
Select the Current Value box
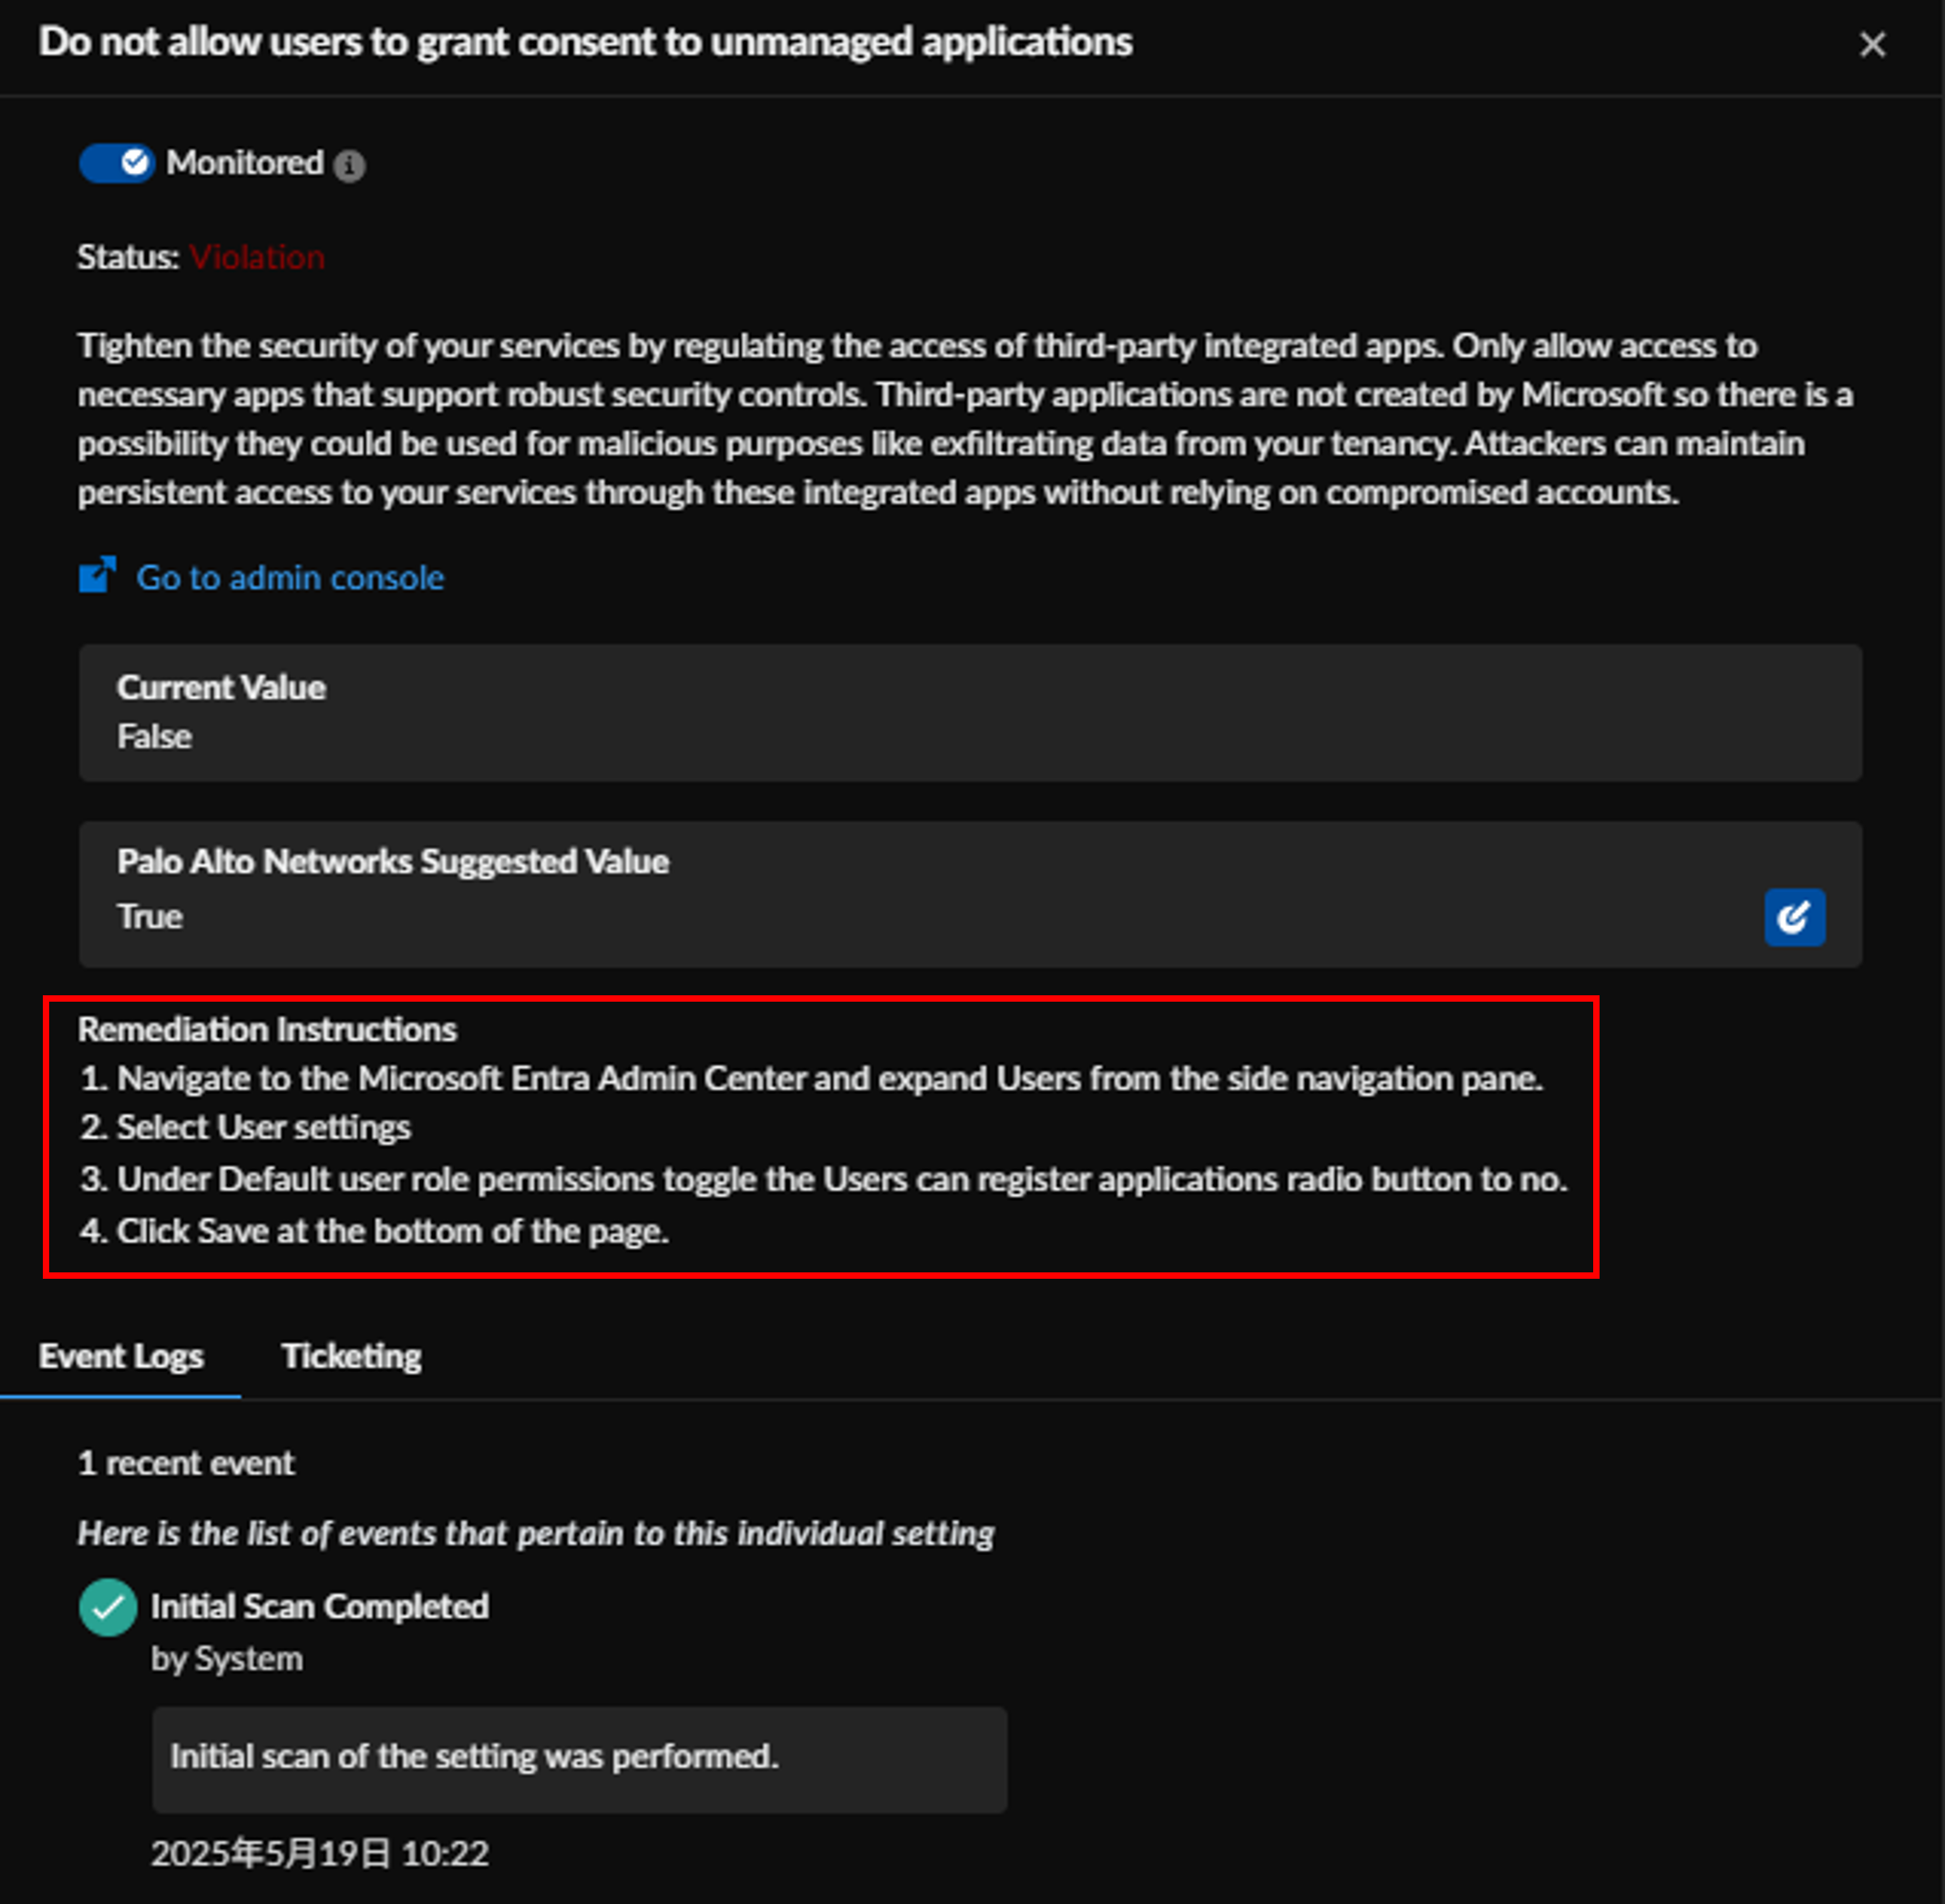[970, 713]
